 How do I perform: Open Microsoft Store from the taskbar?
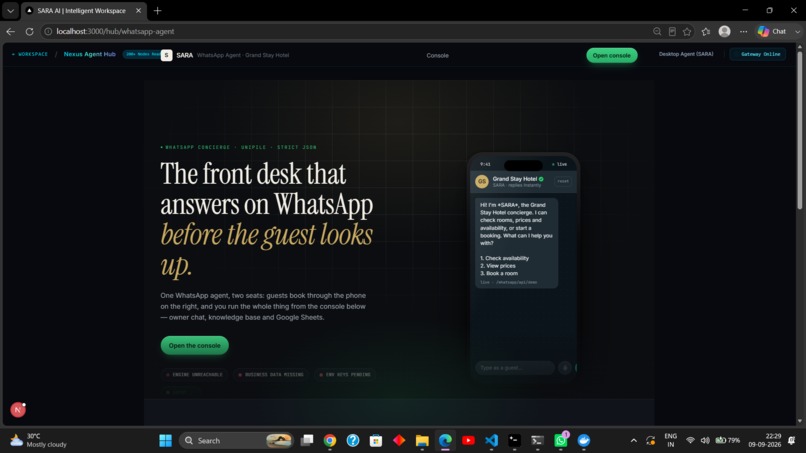coord(376,441)
